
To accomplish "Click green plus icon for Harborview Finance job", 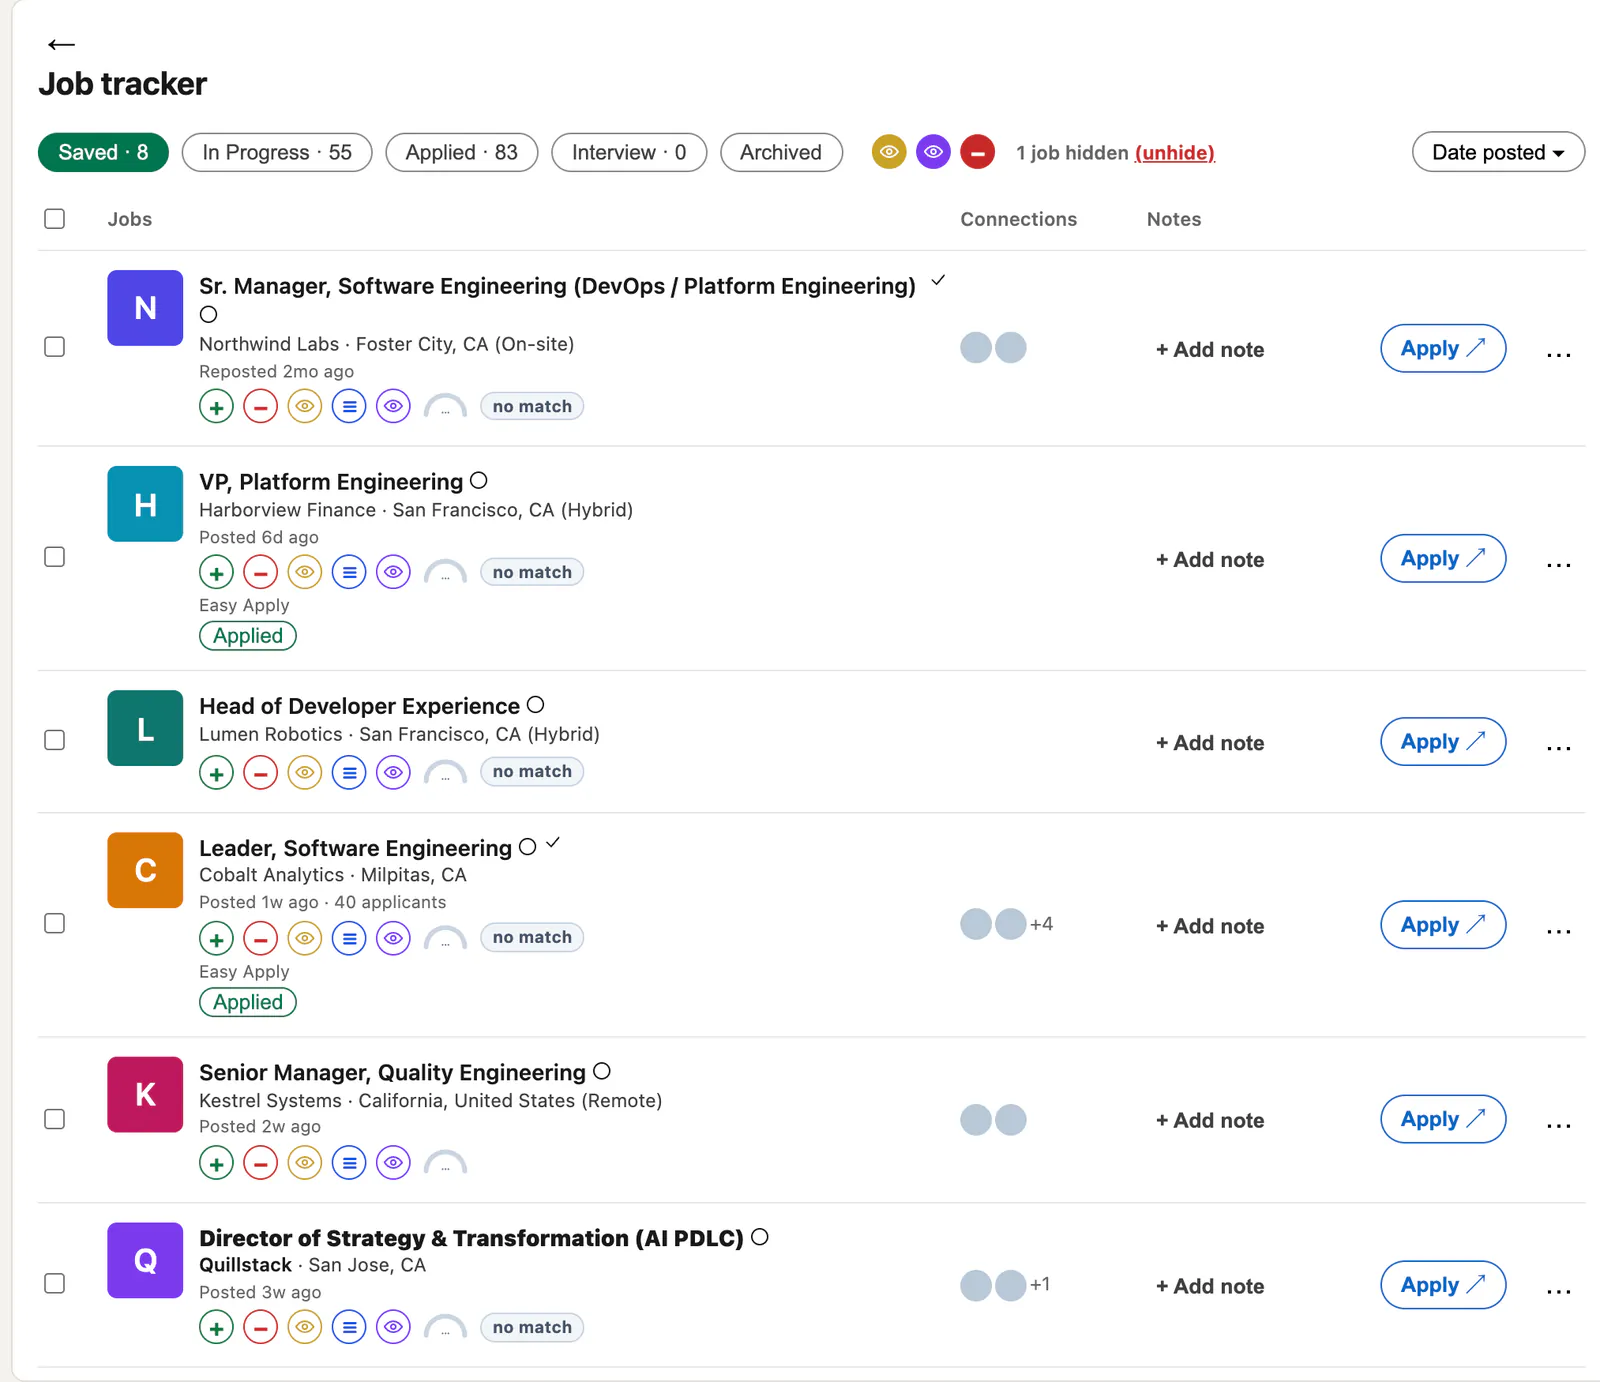I will [216, 573].
